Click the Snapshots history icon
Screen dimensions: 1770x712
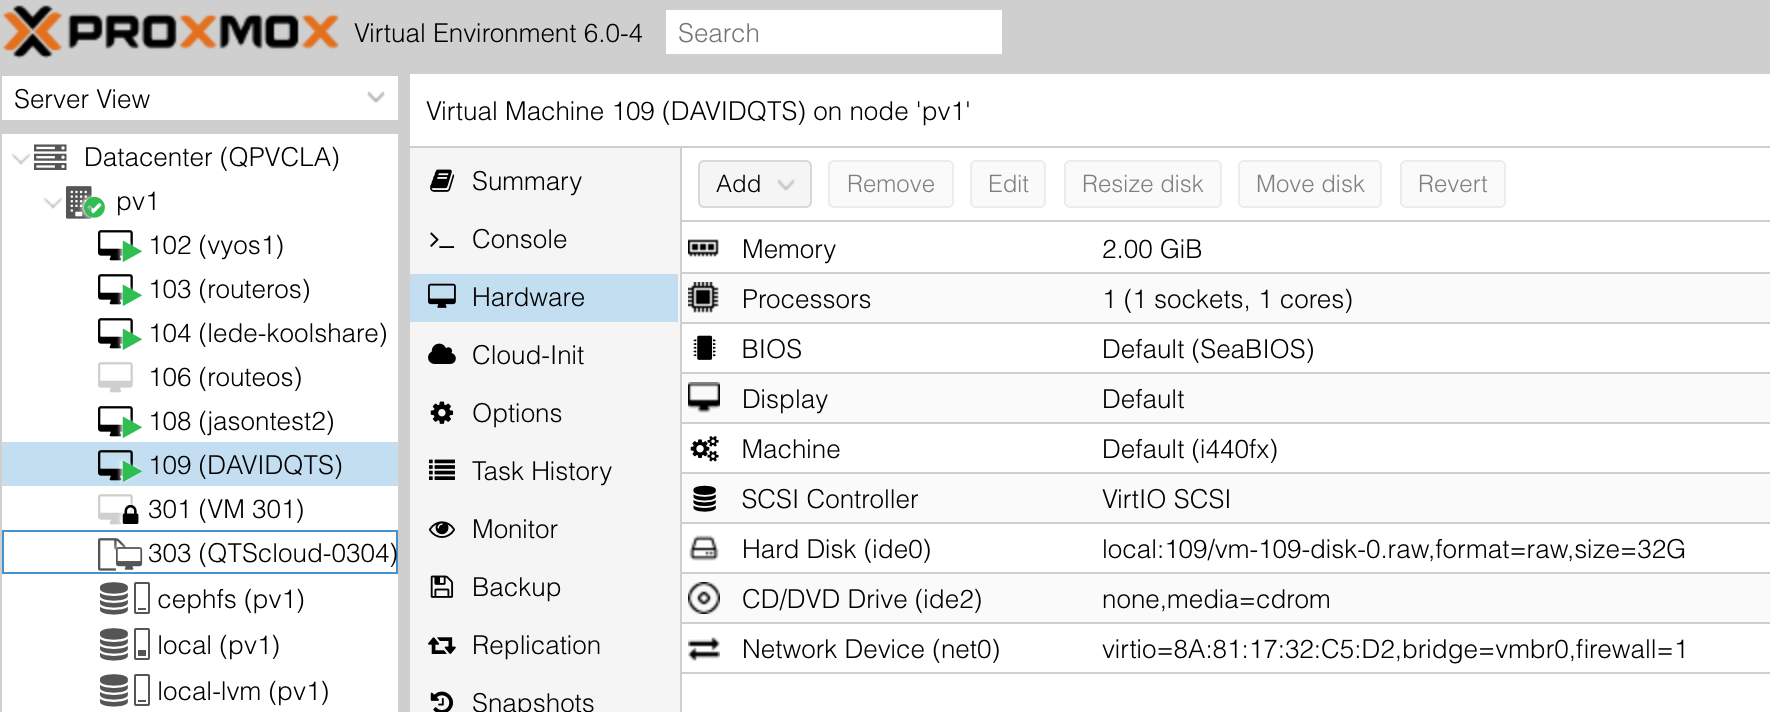click(442, 702)
